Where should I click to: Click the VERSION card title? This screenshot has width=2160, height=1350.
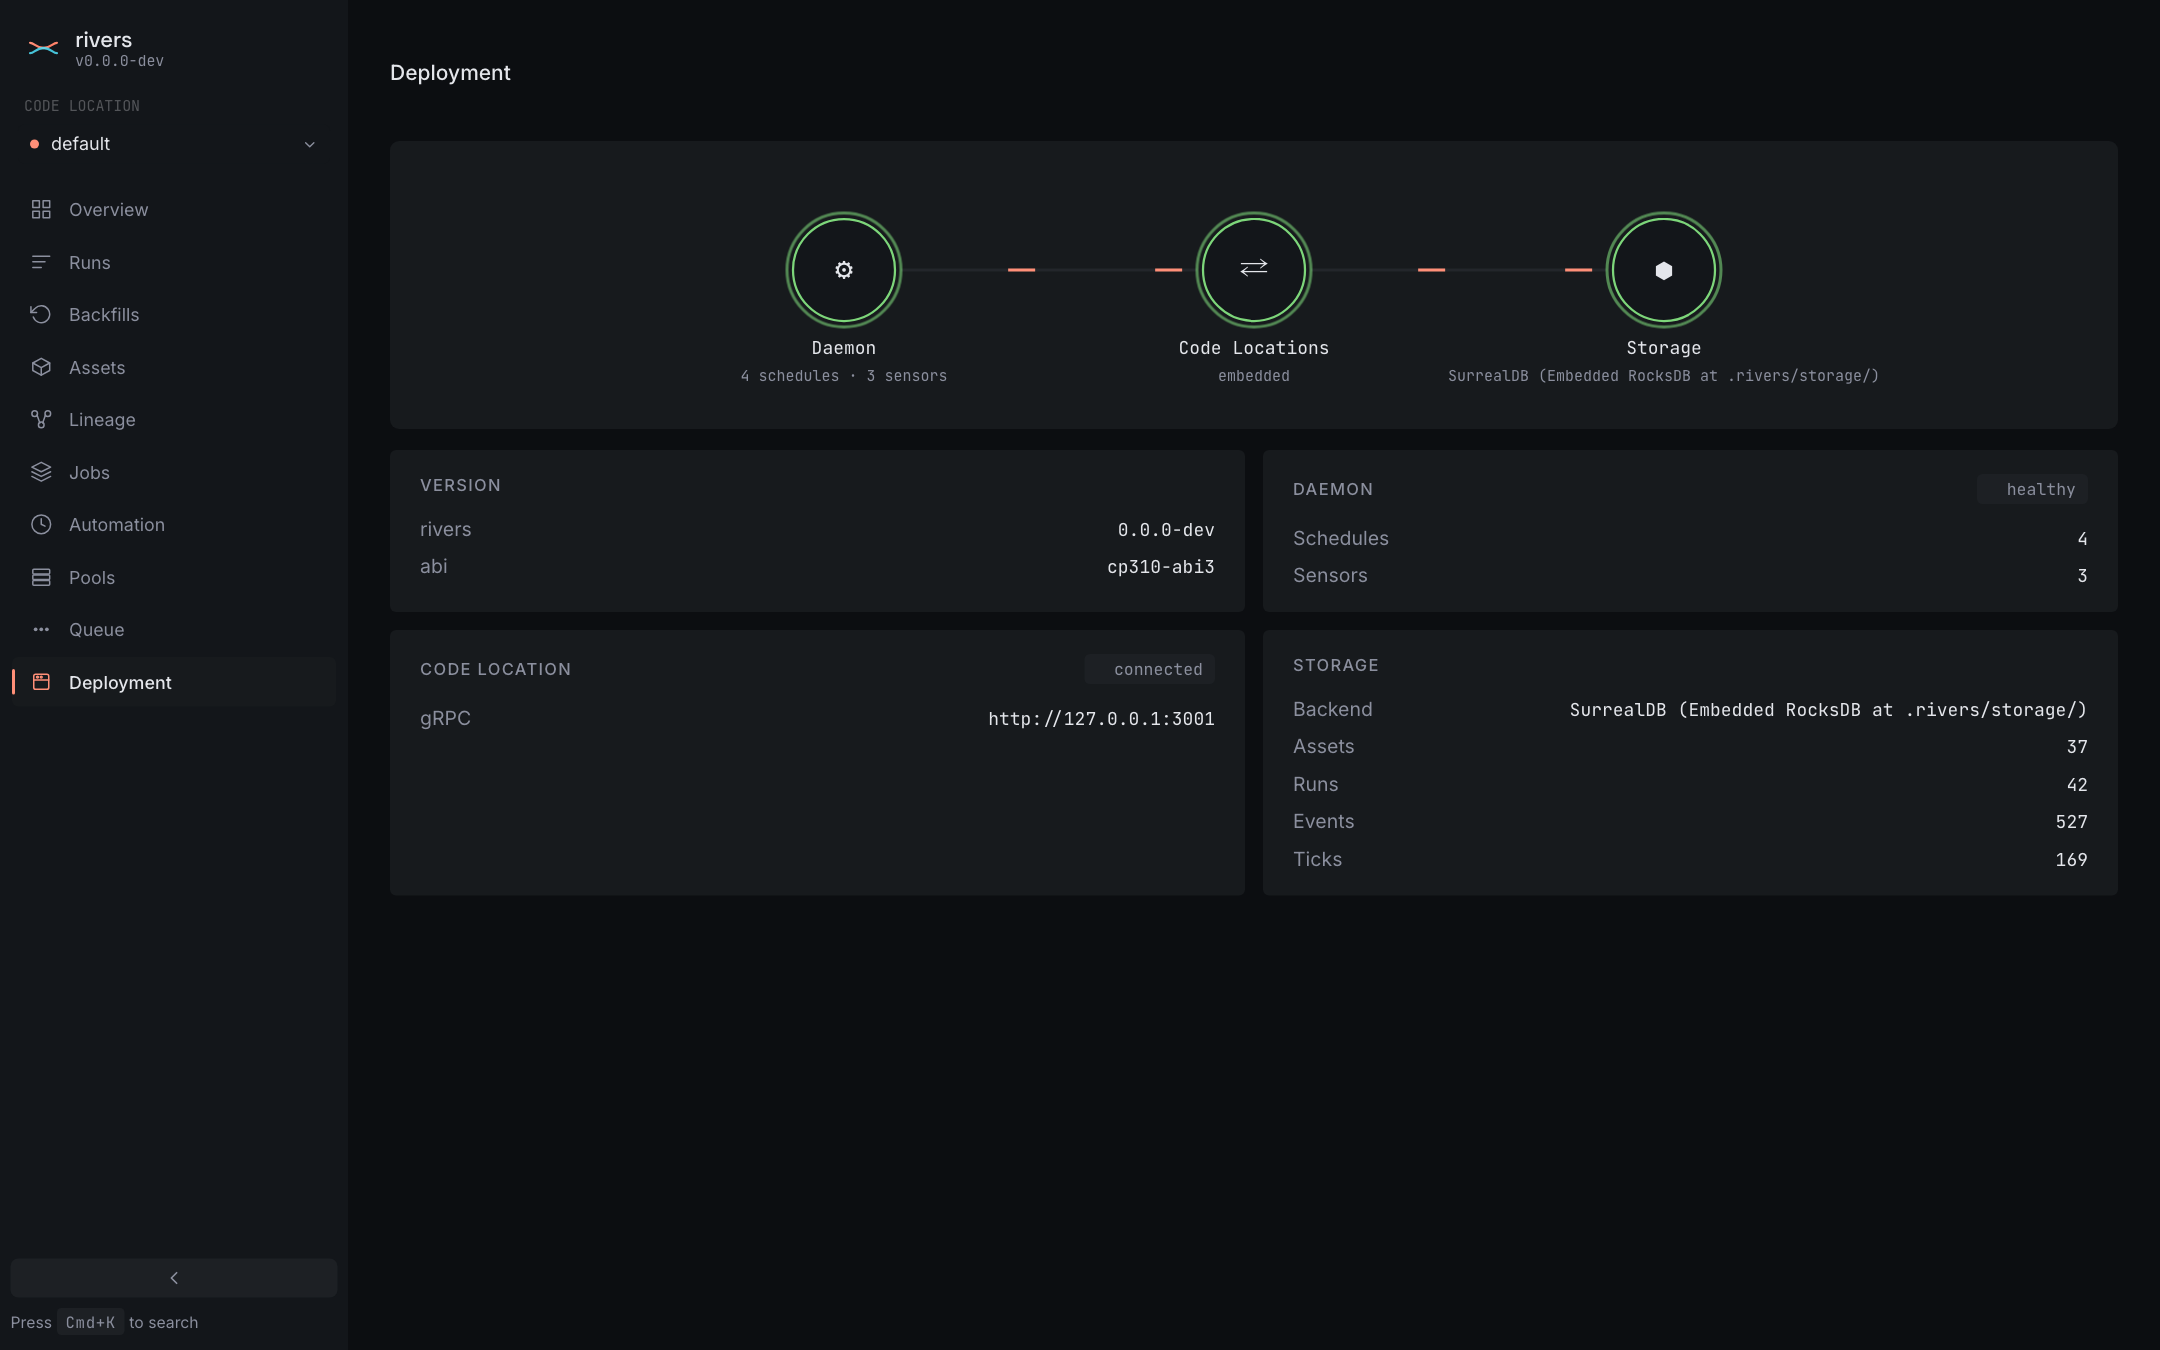tap(460, 485)
